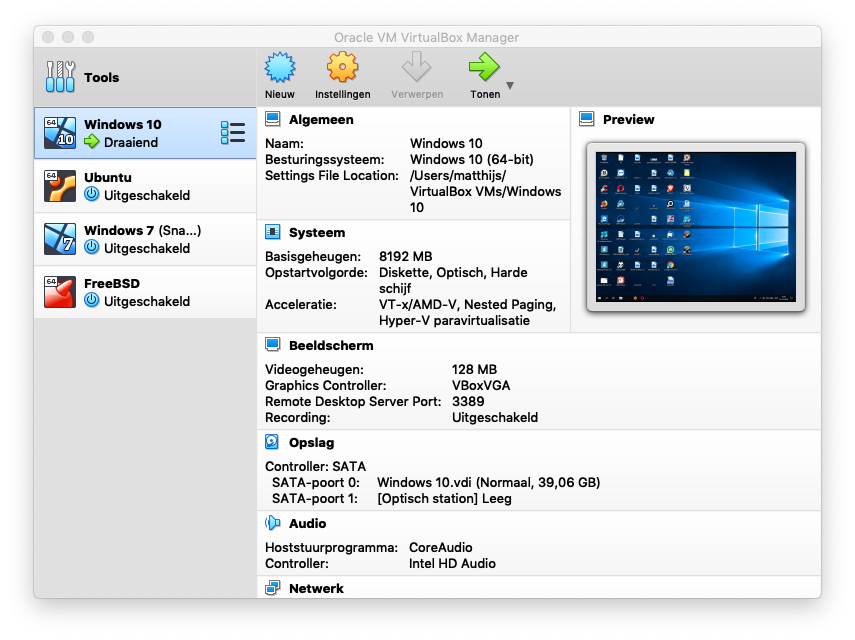Click the Netwerk section header
This screenshot has width=855, height=640.
tap(315, 588)
